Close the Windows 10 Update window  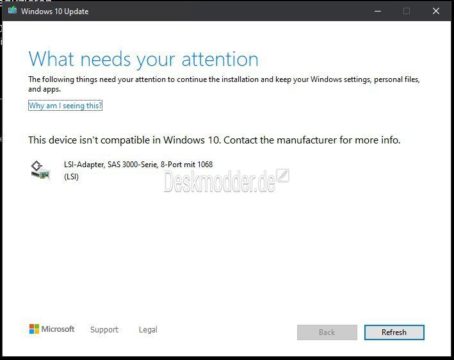tap(436, 11)
